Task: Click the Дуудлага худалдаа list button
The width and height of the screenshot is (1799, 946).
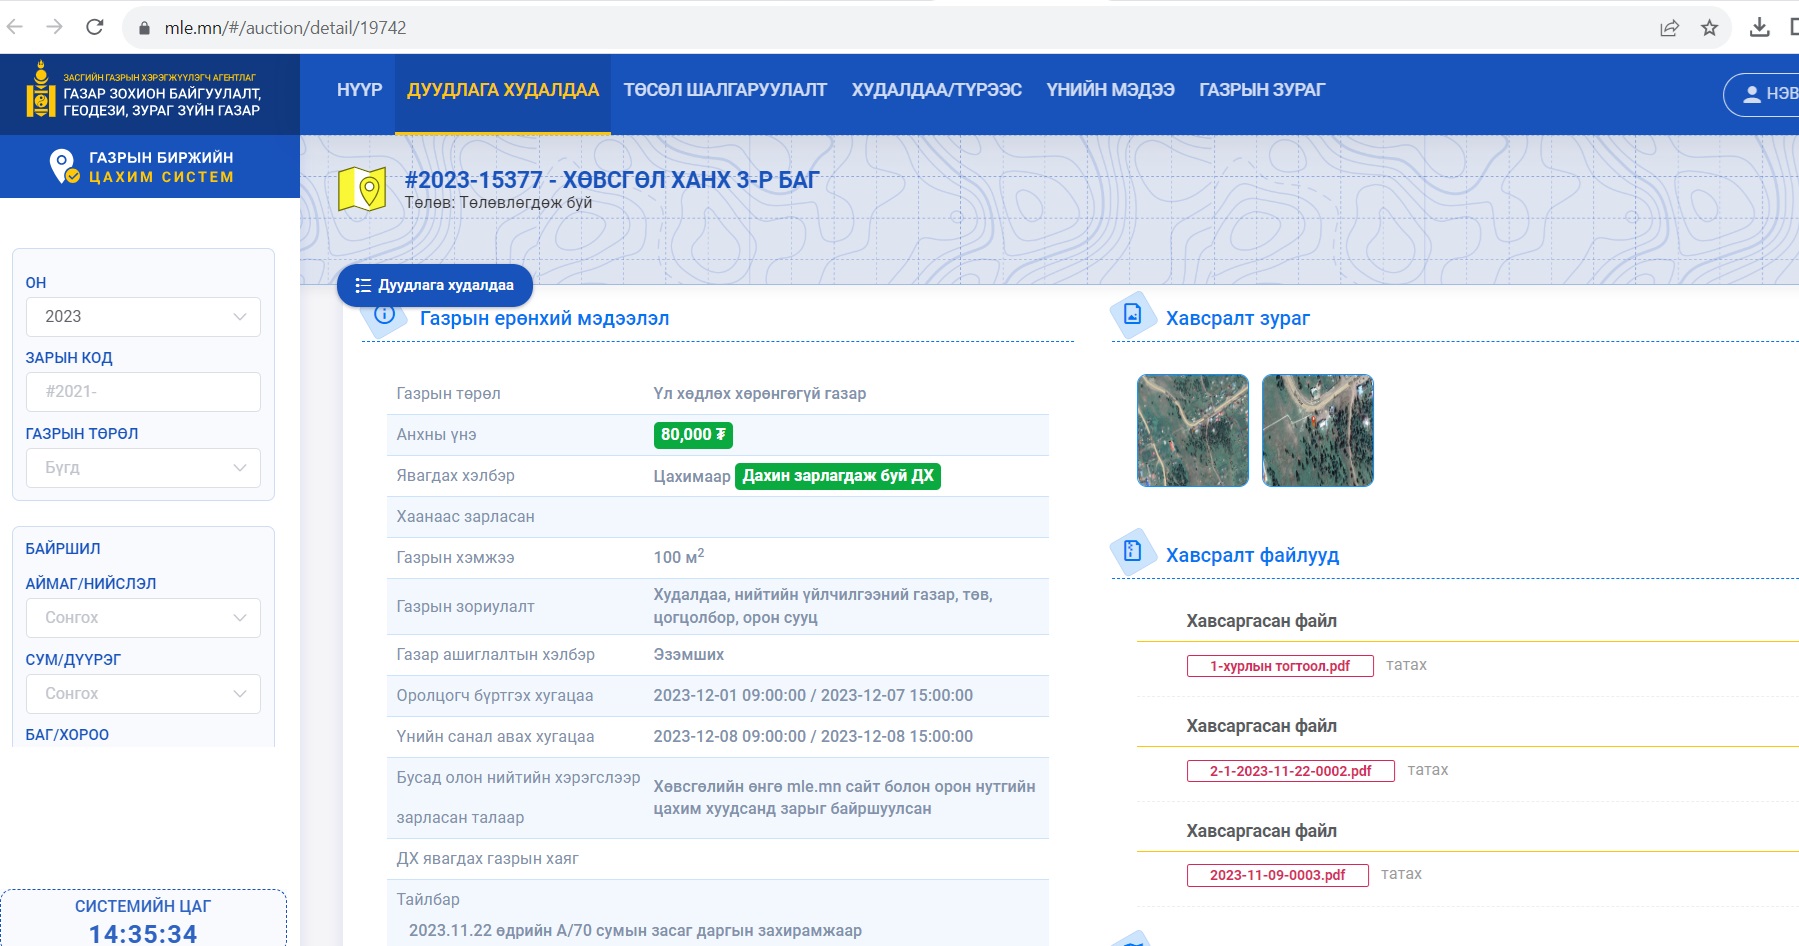Action: pos(435,285)
